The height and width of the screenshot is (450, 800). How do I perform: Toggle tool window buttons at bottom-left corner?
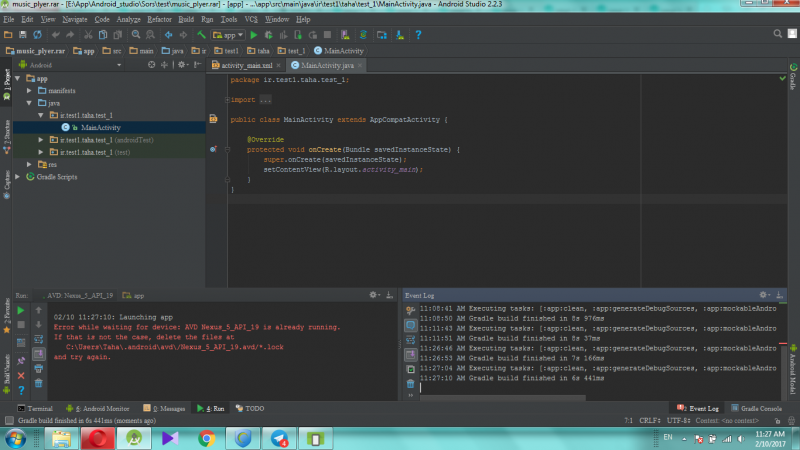[x=7, y=421]
